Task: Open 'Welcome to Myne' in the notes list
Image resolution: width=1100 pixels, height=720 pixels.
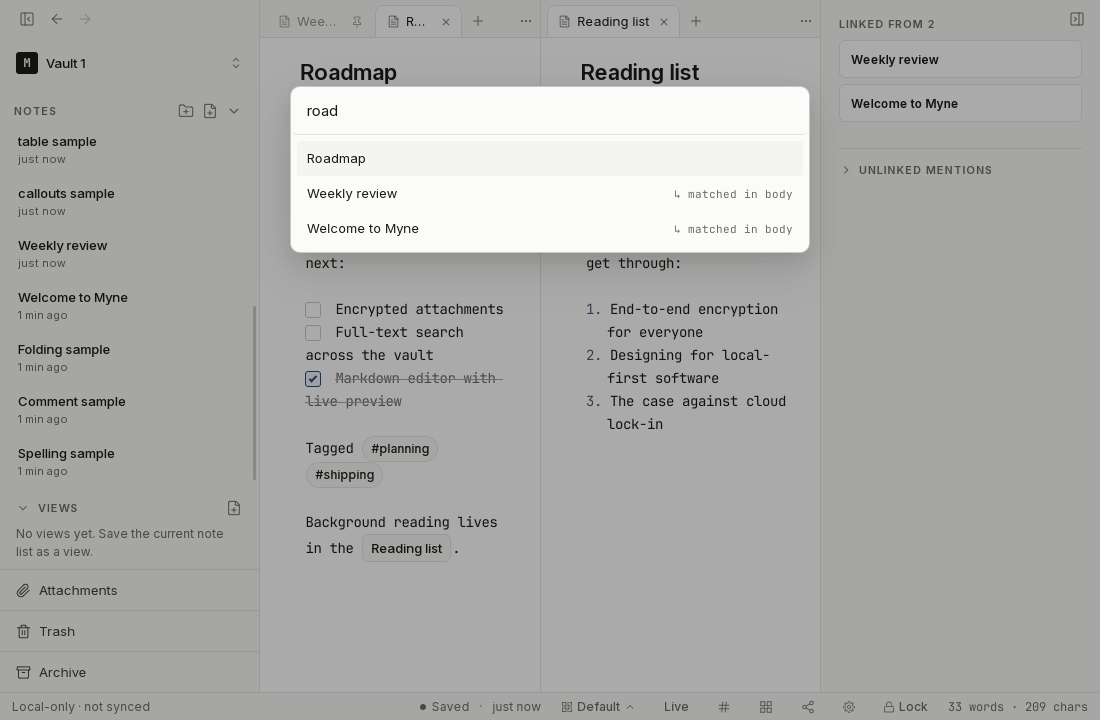Action: 129,305
